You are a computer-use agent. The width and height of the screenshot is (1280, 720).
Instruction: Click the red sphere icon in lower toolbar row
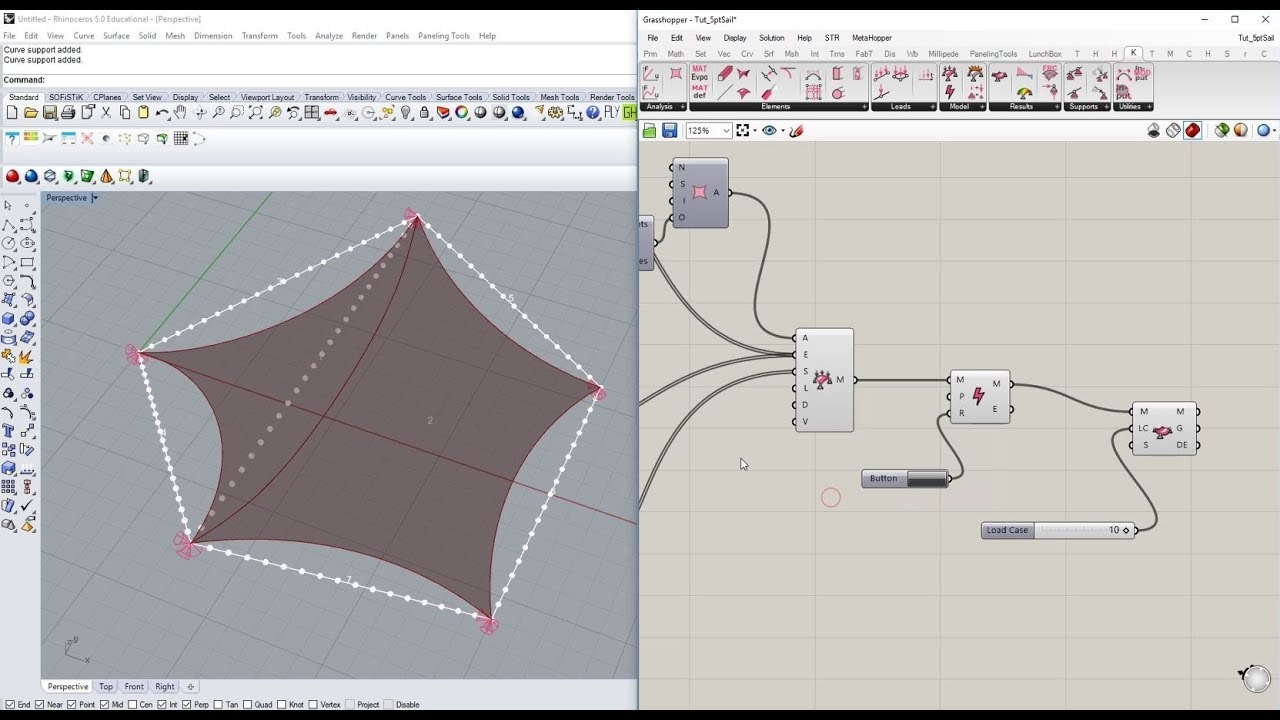tap(12, 176)
